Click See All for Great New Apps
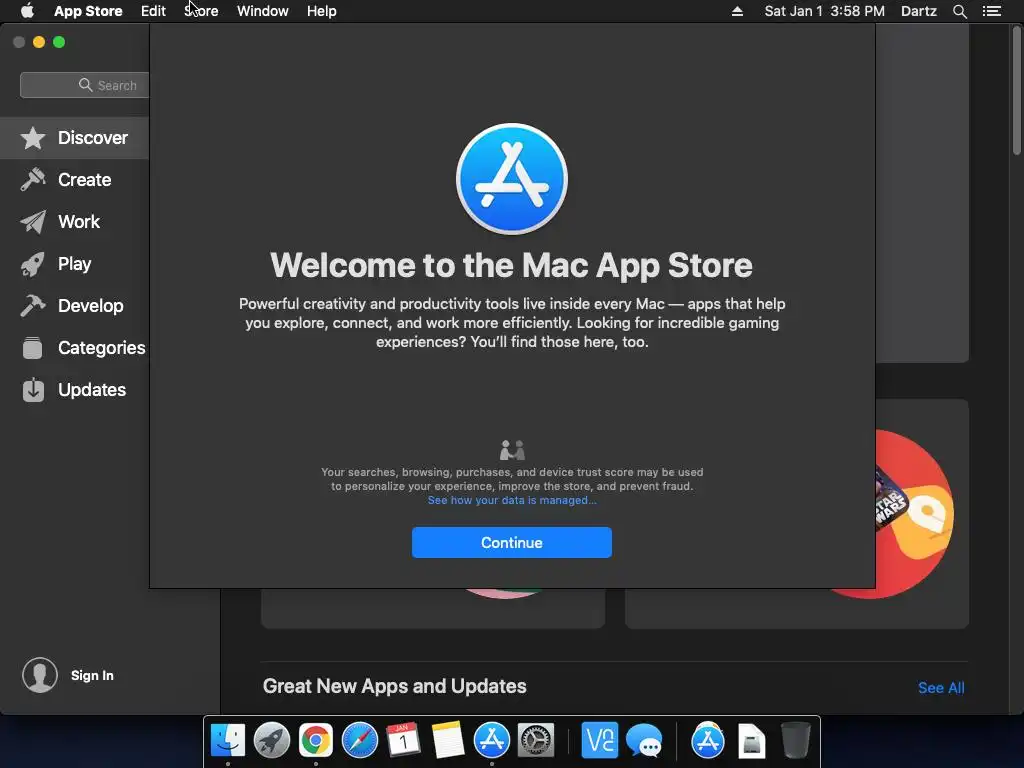Image resolution: width=1024 pixels, height=768 pixels. (941, 688)
